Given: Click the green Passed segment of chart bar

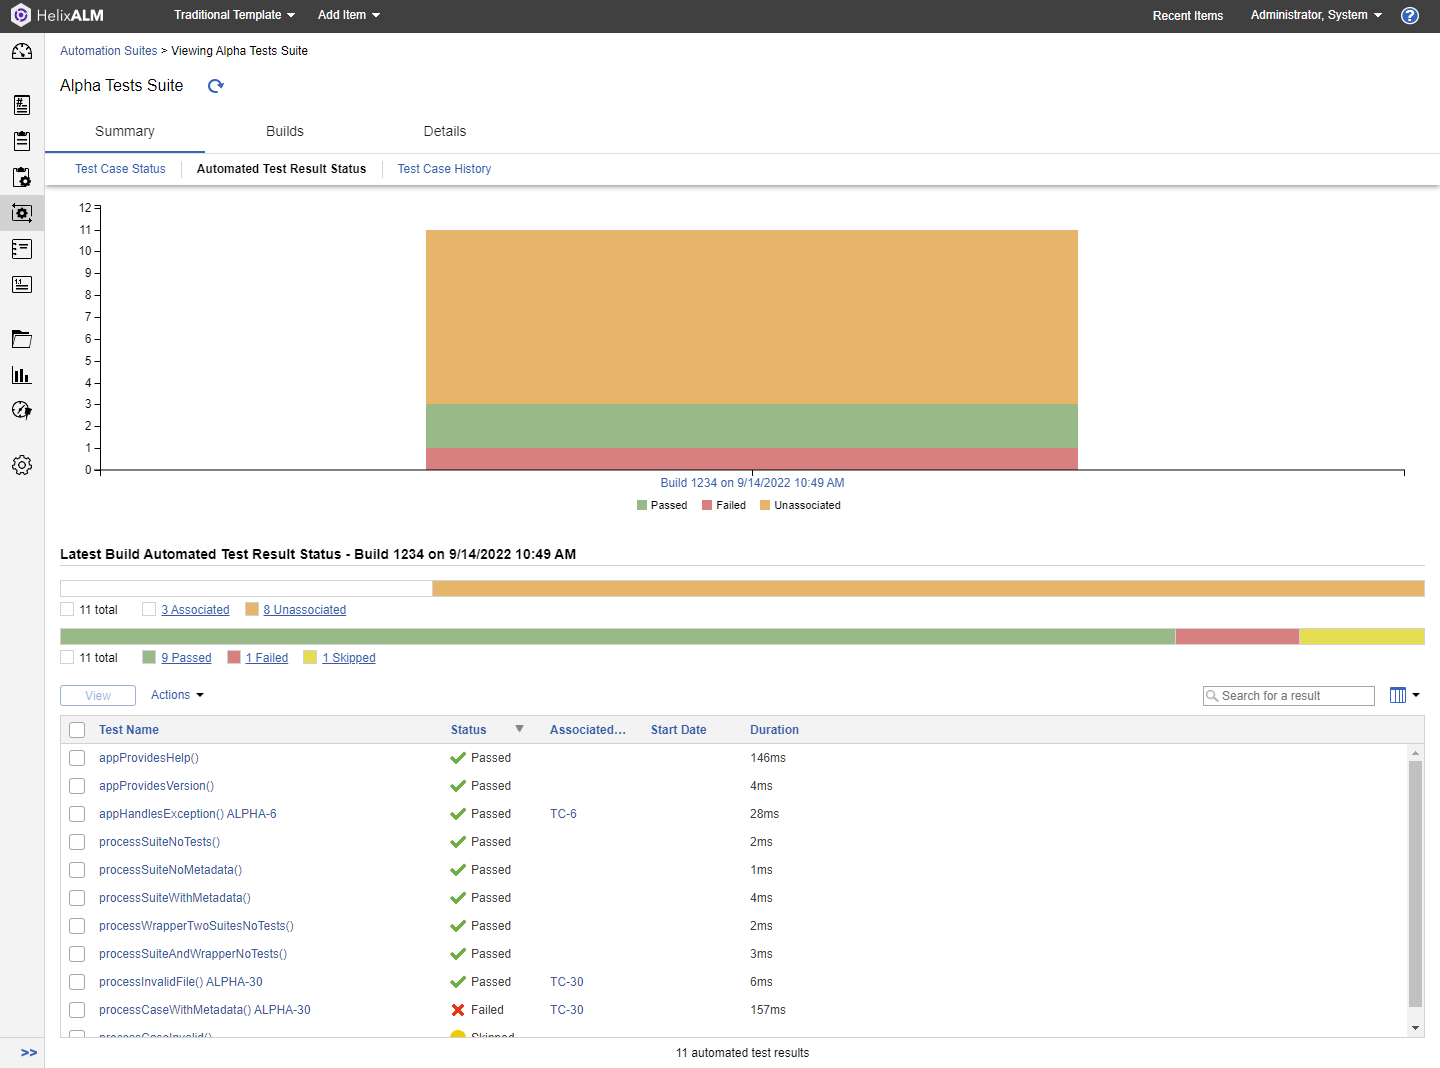Looking at the screenshot, I should click(752, 426).
